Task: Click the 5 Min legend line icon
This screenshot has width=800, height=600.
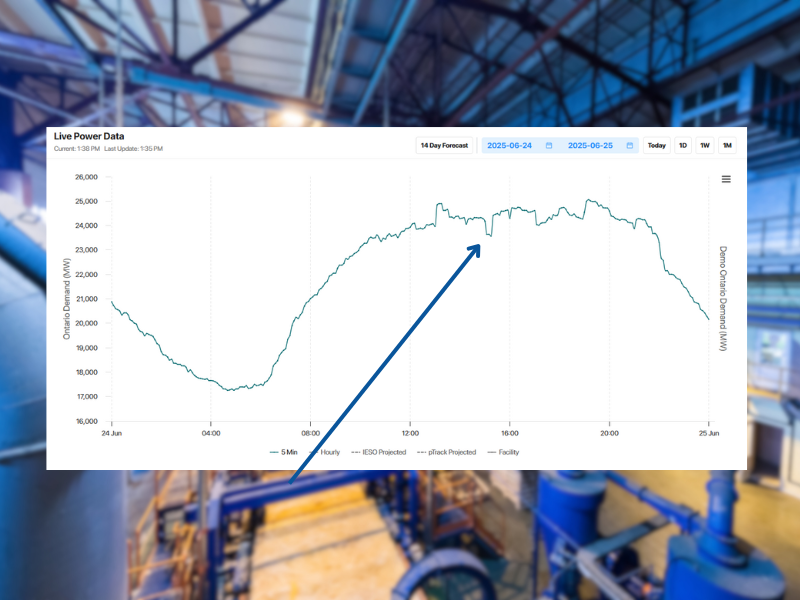Action: [x=273, y=452]
